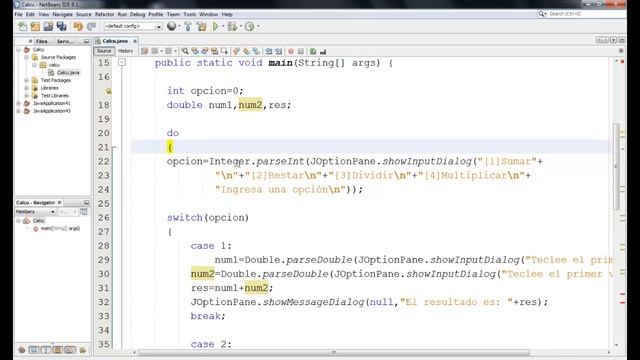Click the Source view button
This screenshot has width=640, height=360.
tap(104, 51)
